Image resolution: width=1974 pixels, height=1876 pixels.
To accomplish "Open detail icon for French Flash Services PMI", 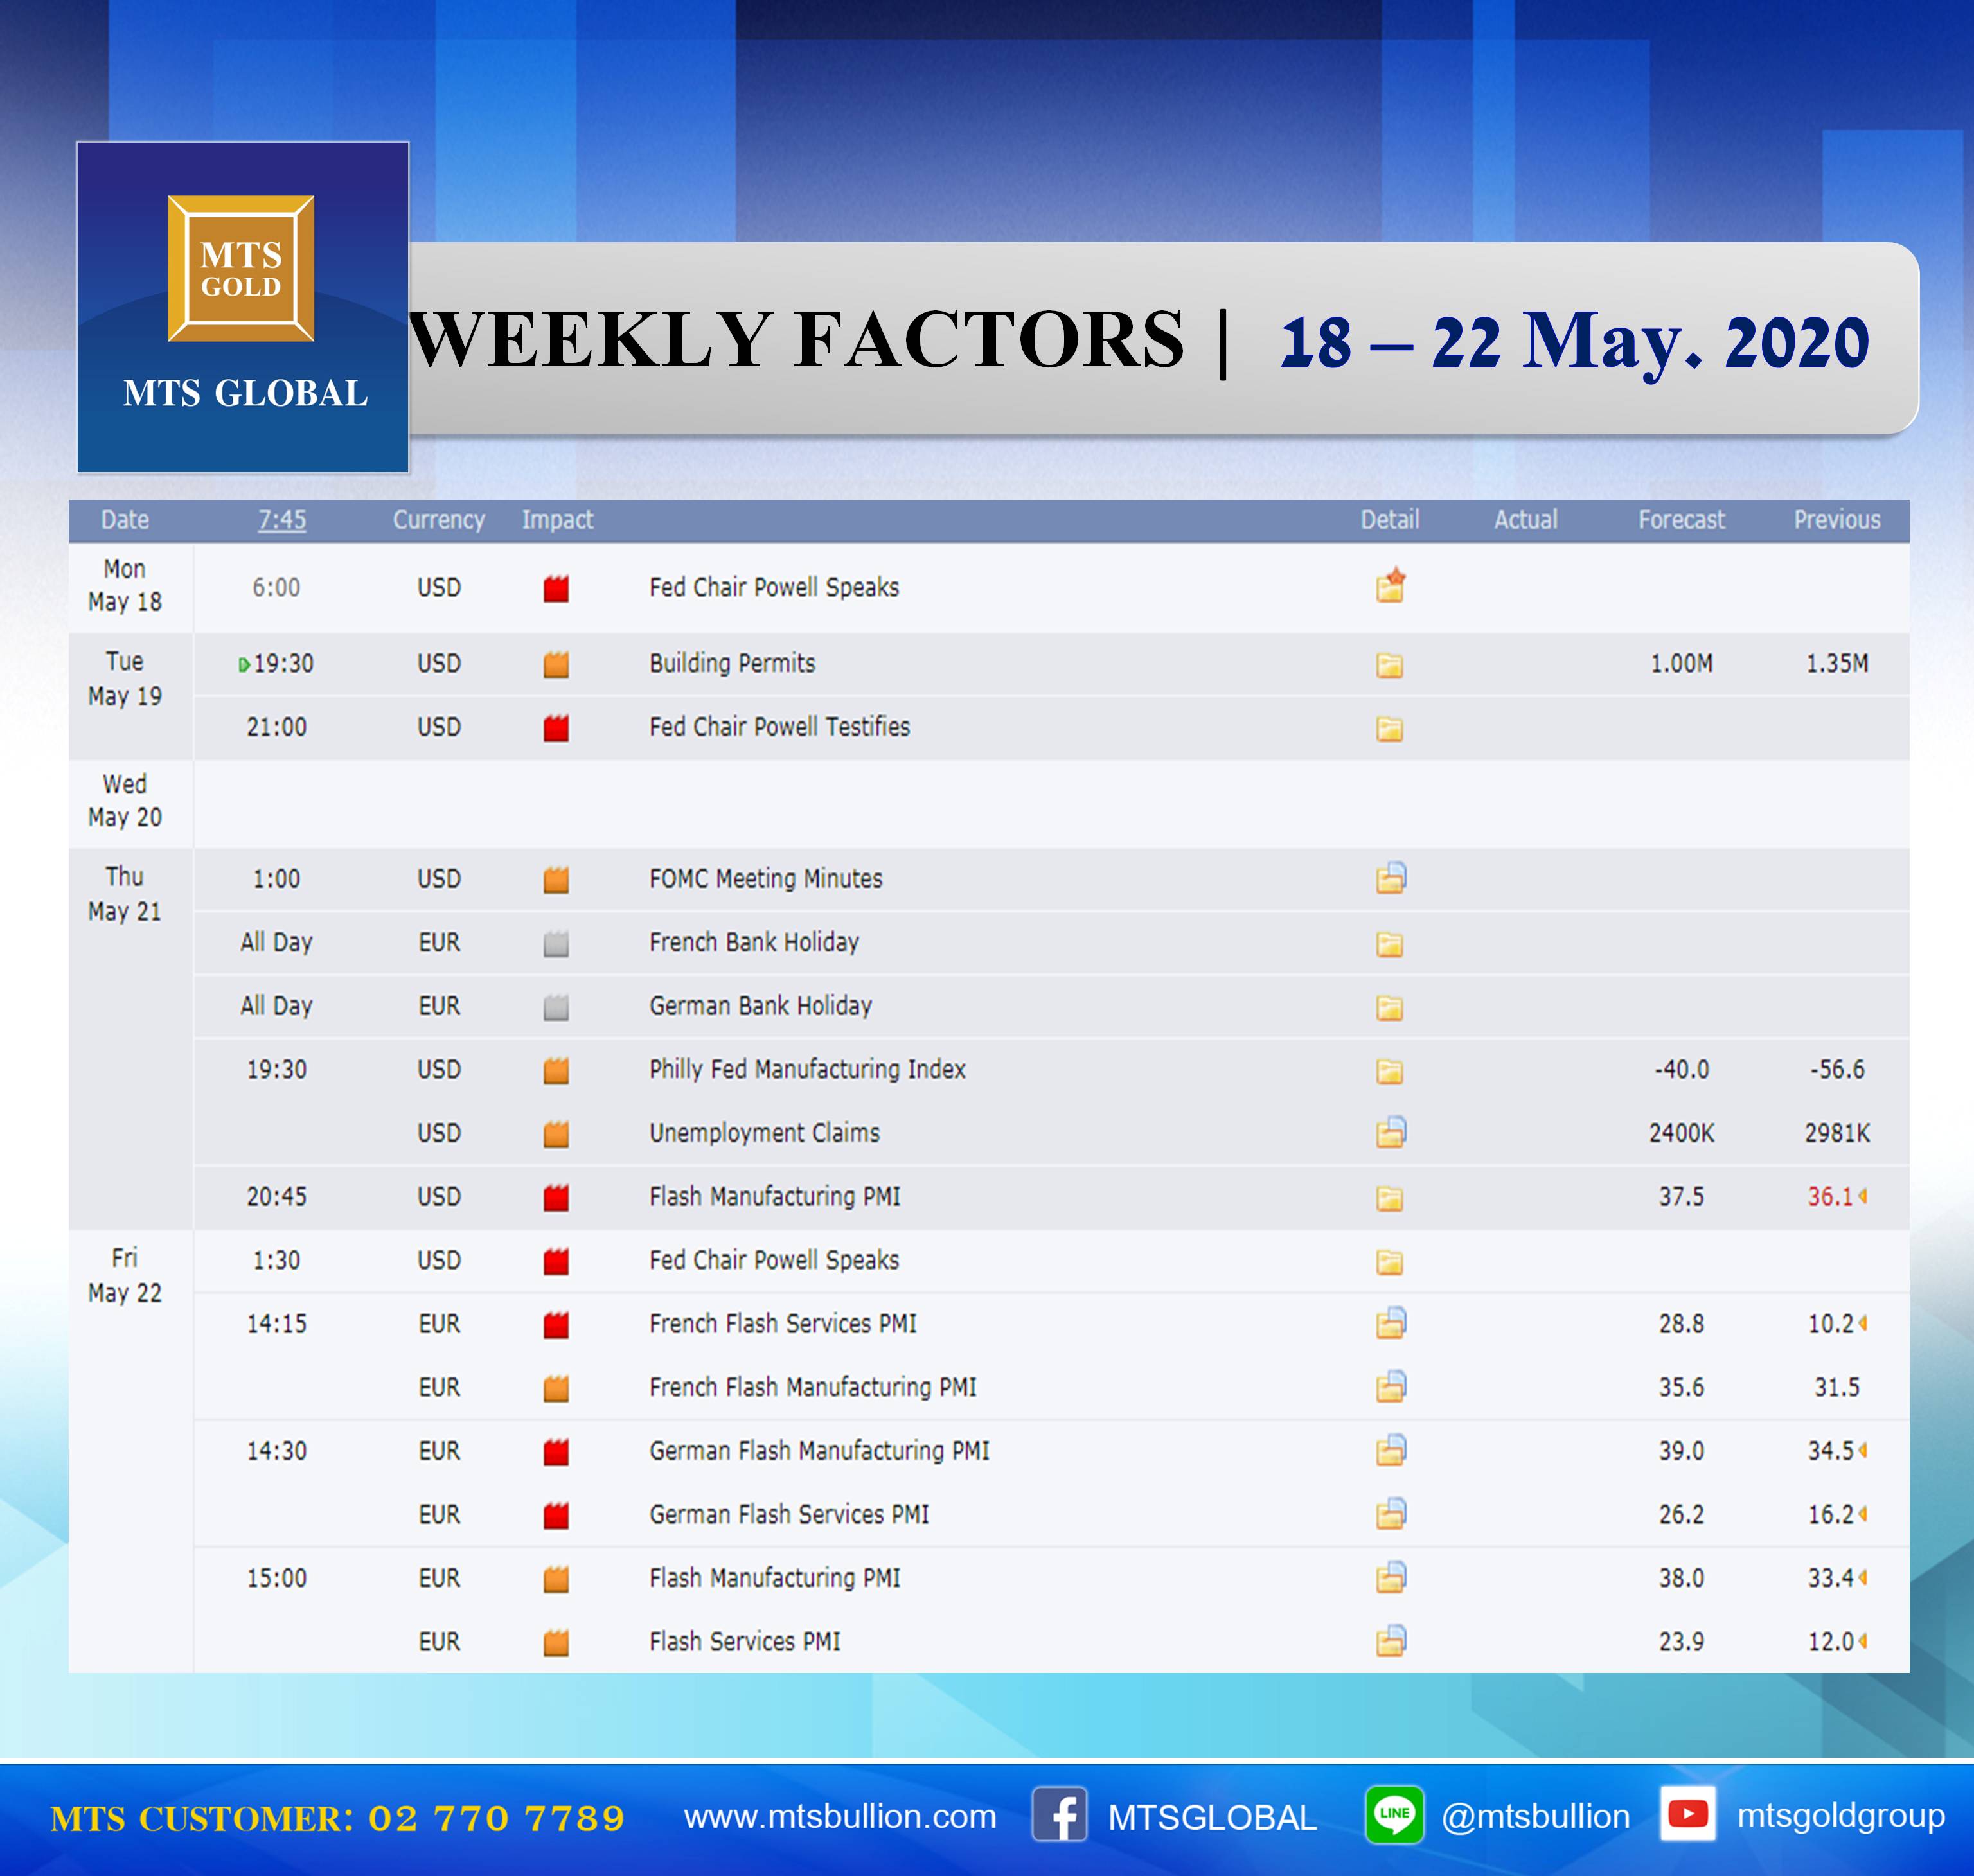I will point(1391,1323).
